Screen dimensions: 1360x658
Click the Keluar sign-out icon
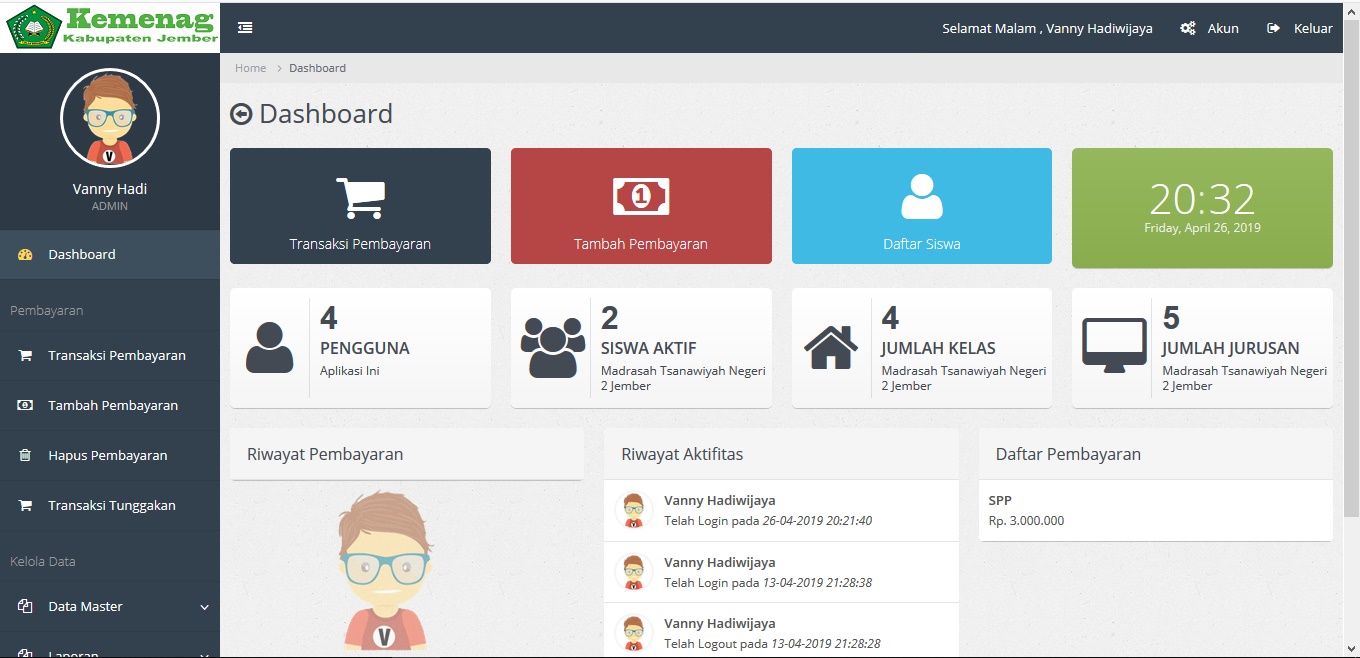(1273, 28)
